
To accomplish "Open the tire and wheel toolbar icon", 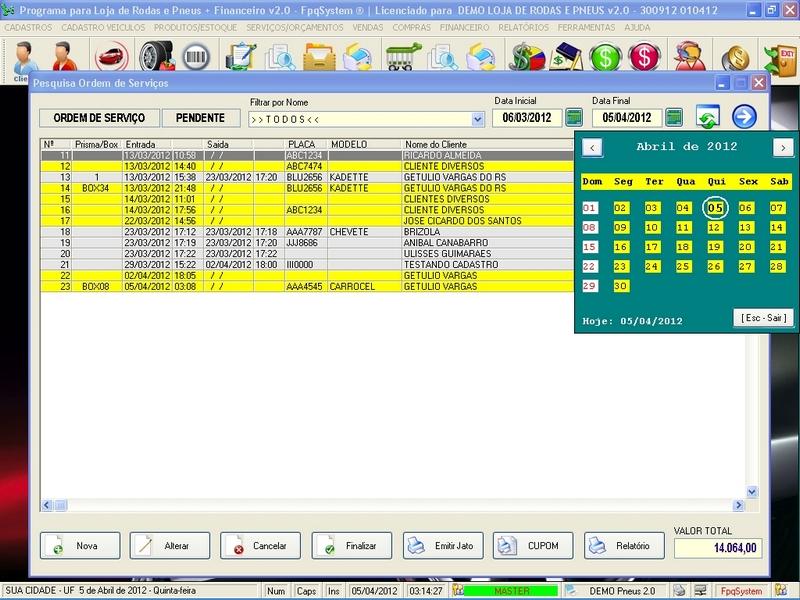I will (x=153, y=55).
